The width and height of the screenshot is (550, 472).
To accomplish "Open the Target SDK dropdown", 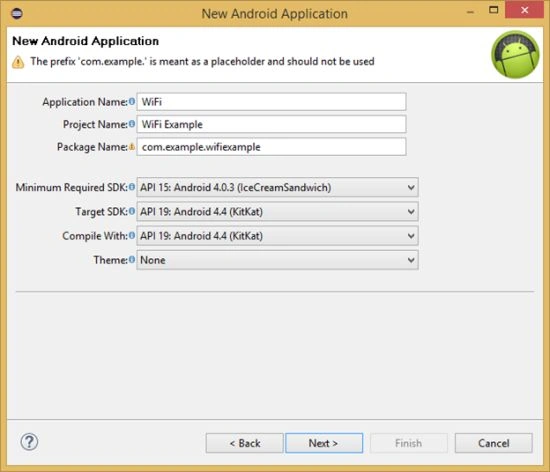I will pos(277,211).
